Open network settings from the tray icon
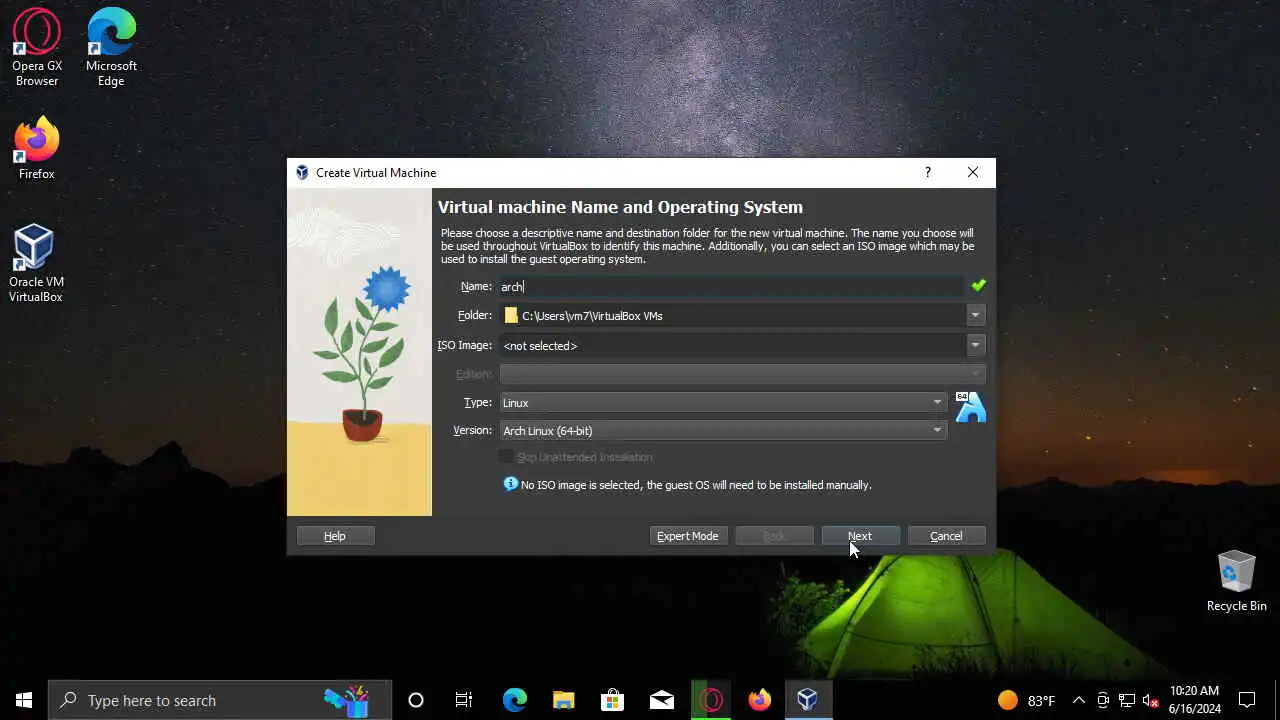 pyautogui.click(x=1127, y=700)
